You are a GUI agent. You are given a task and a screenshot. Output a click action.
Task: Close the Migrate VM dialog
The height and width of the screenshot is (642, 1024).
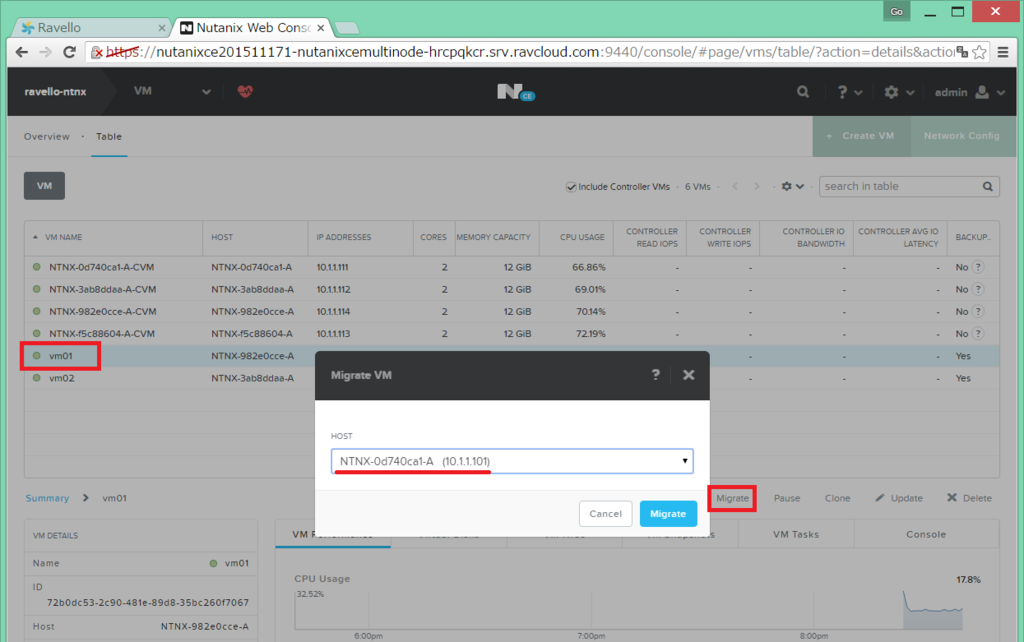[688, 375]
